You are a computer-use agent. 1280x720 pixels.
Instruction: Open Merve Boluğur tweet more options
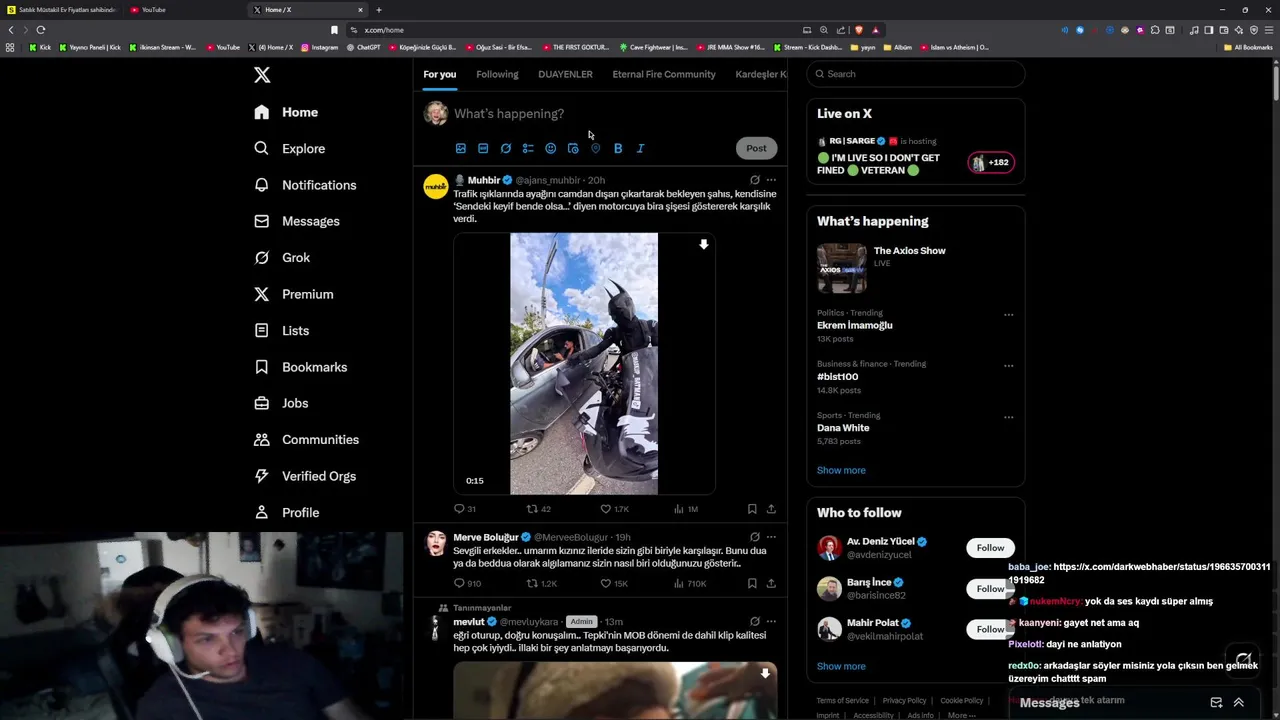pos(771,537)
